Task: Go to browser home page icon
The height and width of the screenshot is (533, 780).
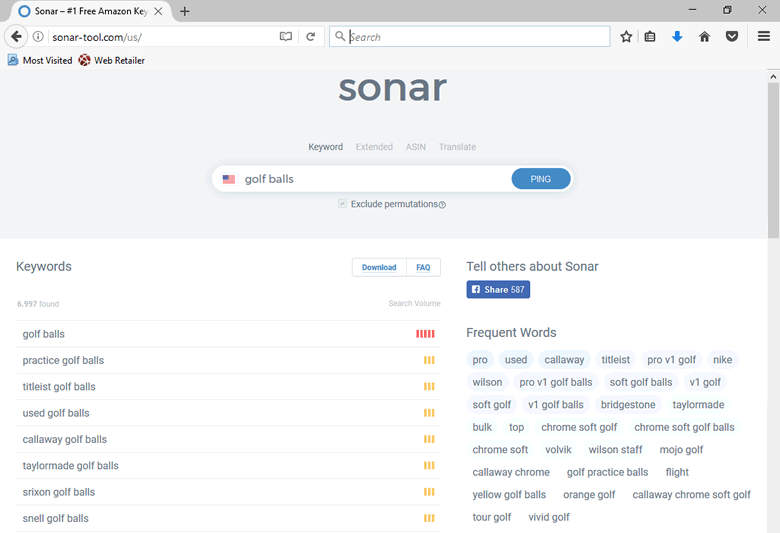Action: pos(704,37)
